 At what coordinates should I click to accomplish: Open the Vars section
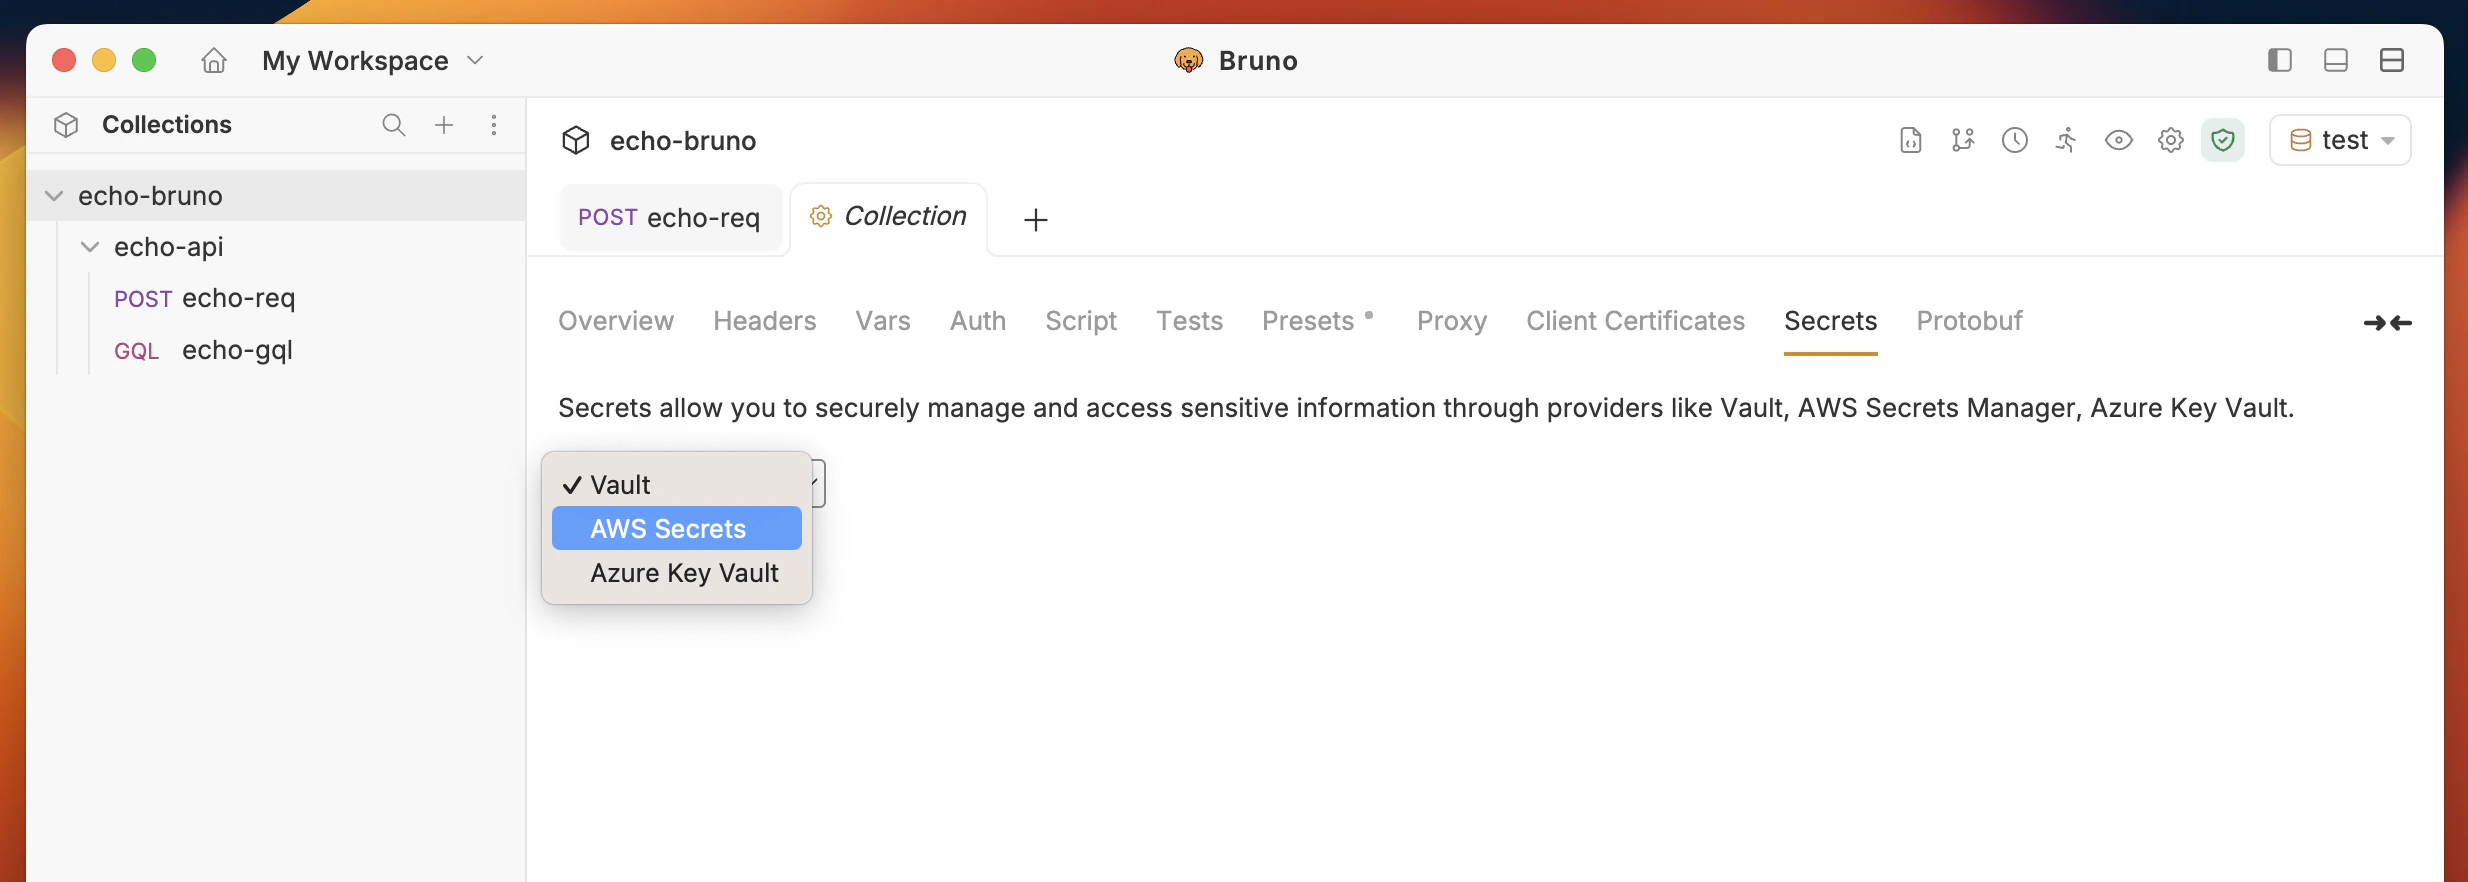tap(883, 321)
